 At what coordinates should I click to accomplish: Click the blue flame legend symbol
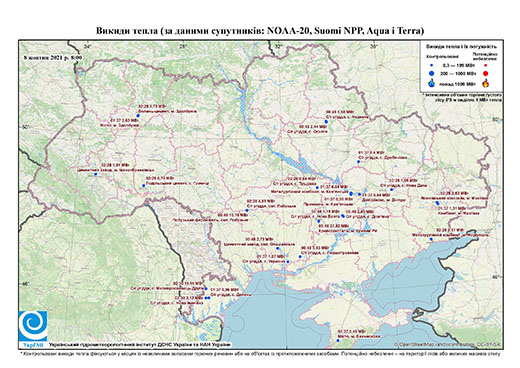432,83
